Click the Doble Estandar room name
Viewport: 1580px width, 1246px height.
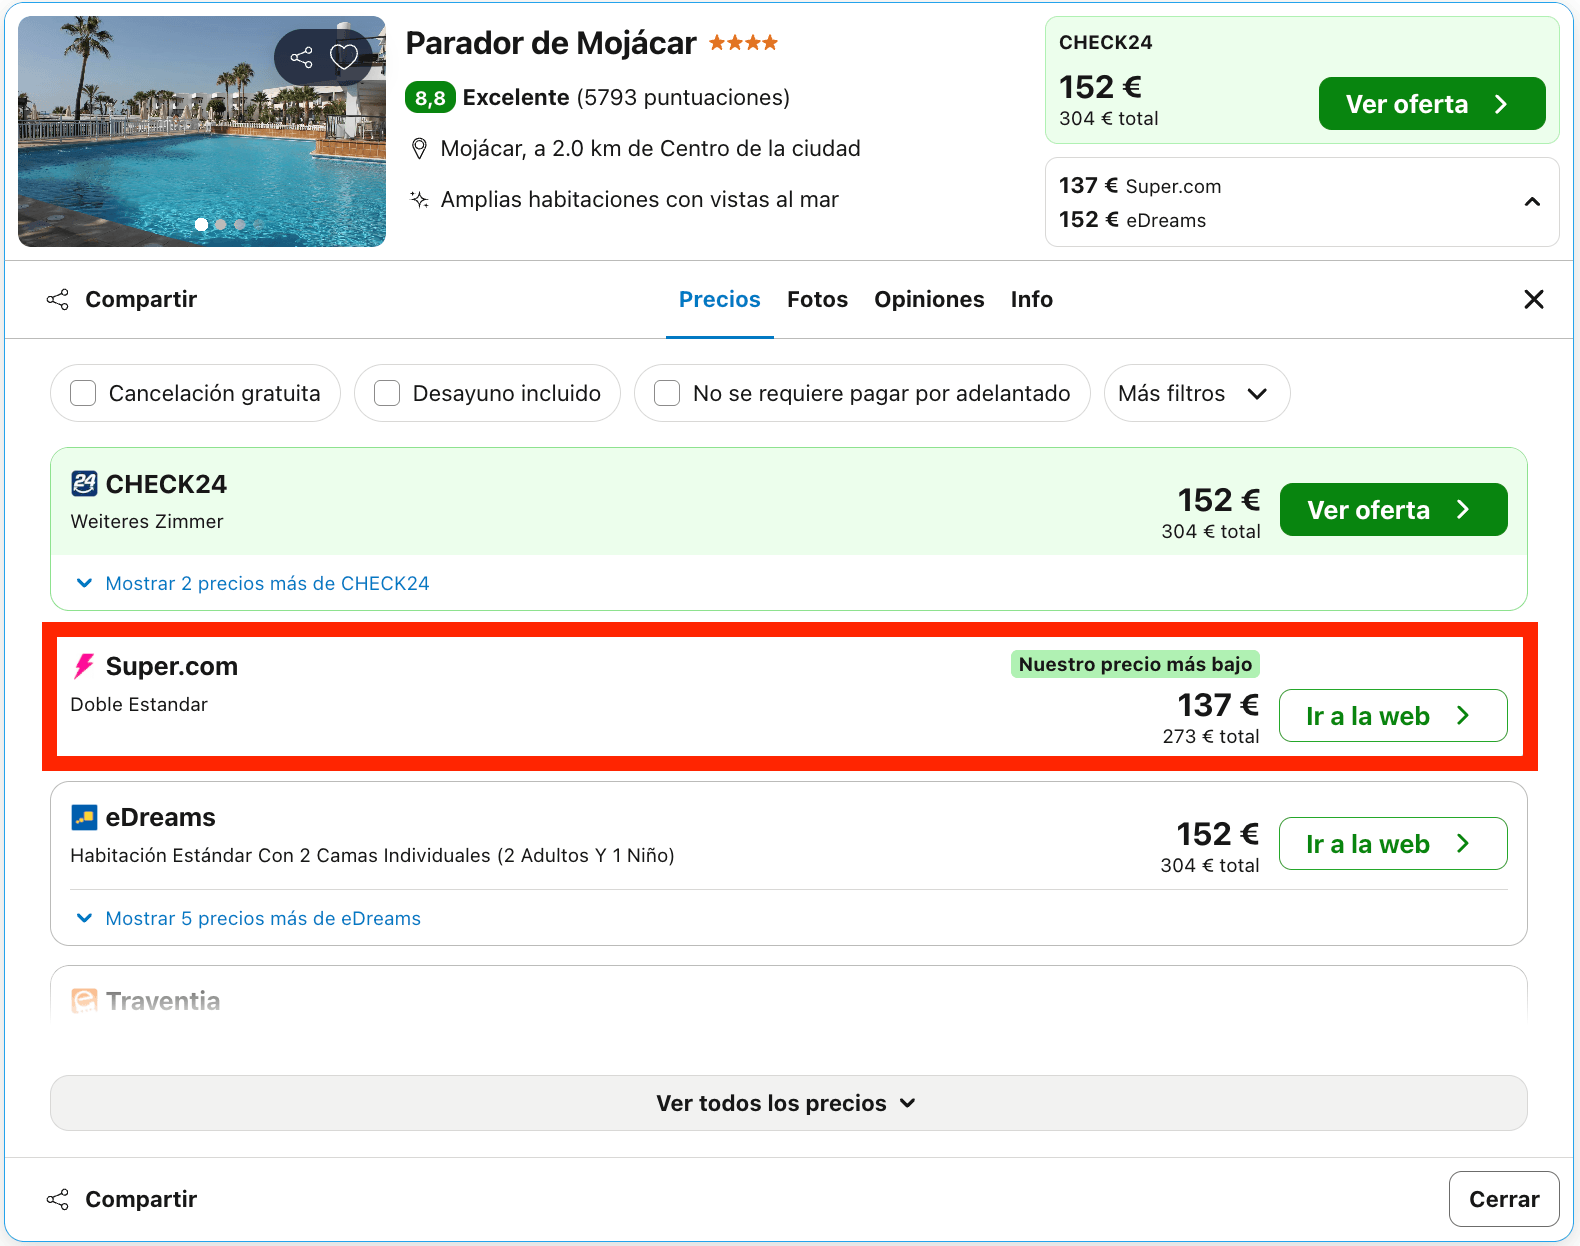139,704
